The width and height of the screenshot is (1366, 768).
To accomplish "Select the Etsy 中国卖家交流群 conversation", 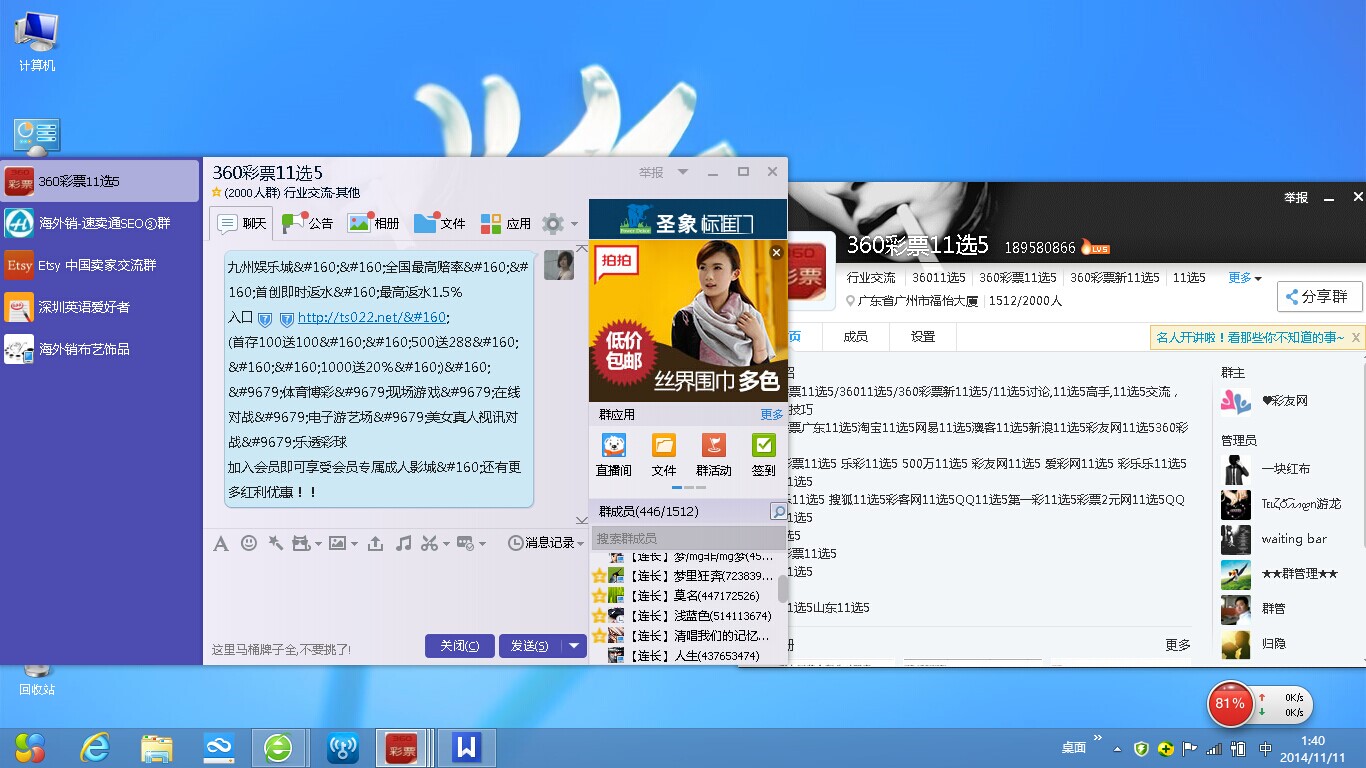I will [x=97, y=265].
